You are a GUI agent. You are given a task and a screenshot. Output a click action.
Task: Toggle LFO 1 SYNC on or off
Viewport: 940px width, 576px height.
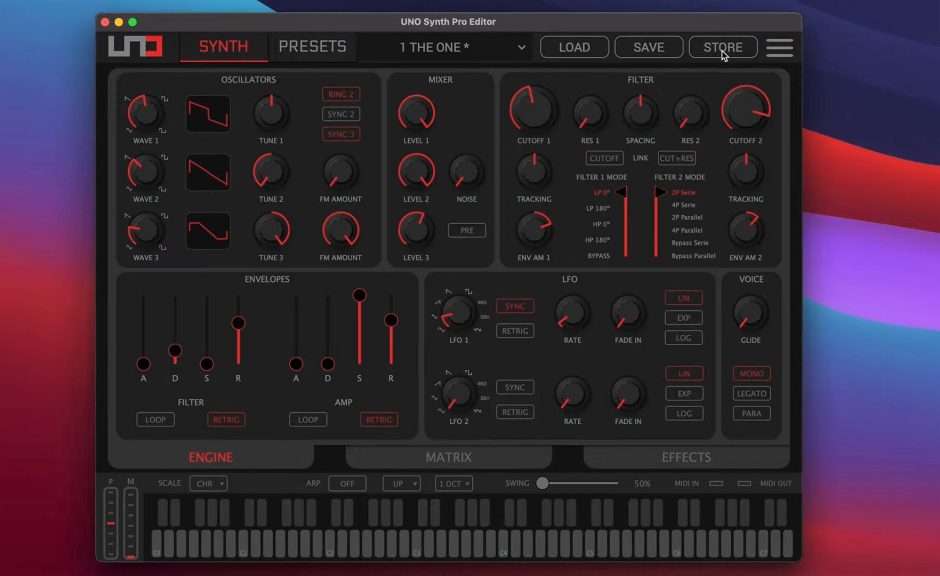tap(515, 306)
